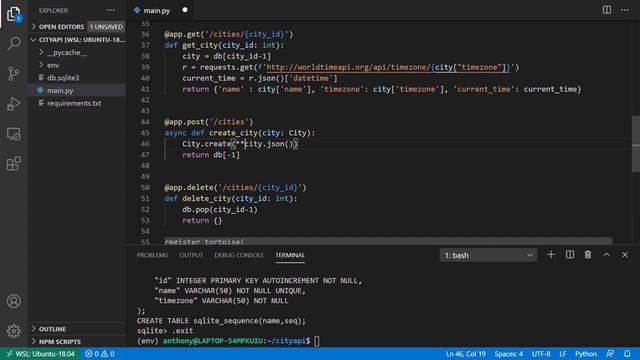Click the unsaved dot on main.py tab
640x360 pixels.
185,10
